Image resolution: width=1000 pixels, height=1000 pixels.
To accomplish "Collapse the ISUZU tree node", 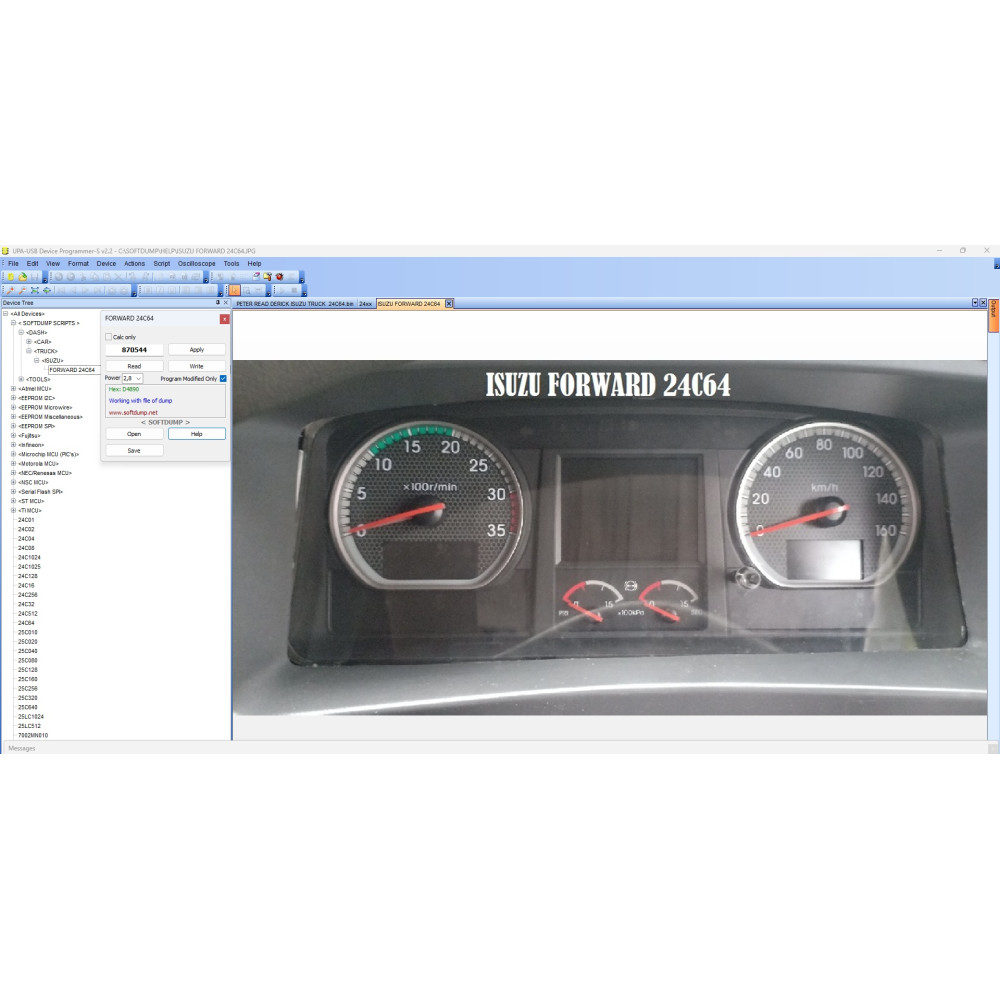I will coord(36,360).
